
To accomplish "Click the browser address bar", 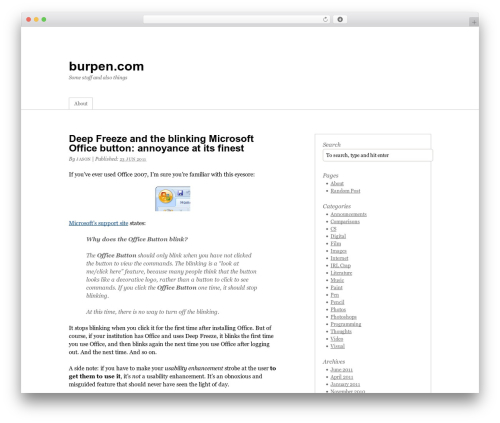I will pyautogui.click(x=236, y=19).
